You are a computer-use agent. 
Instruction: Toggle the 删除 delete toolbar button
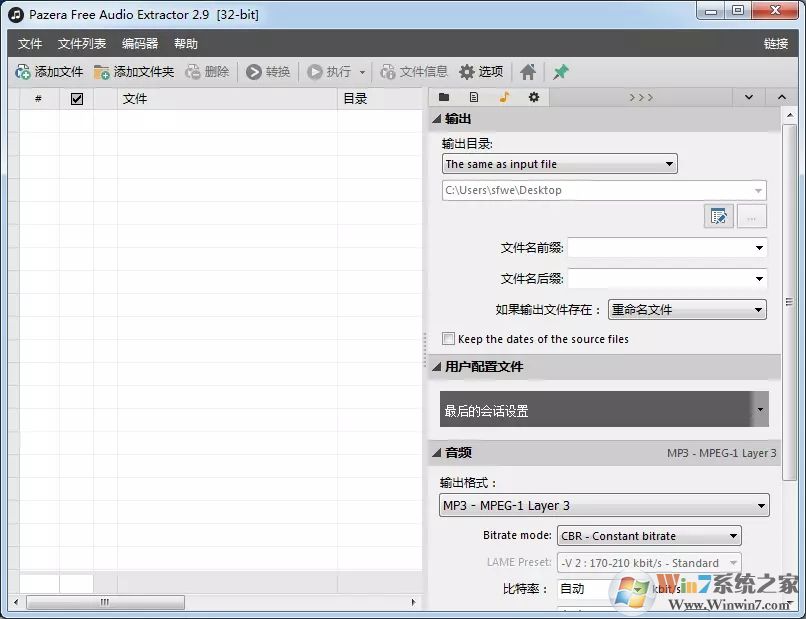pyautogui.click(x=191, y=71)
